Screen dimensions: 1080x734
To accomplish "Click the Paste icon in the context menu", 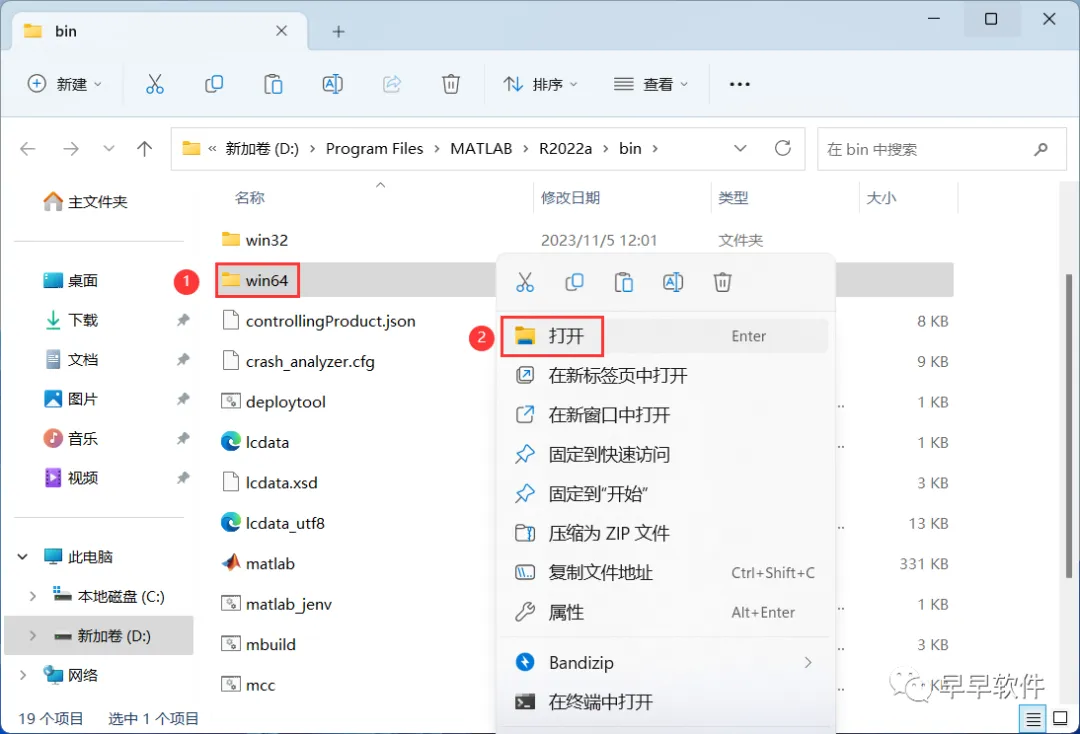I will [x=624, y=282].
